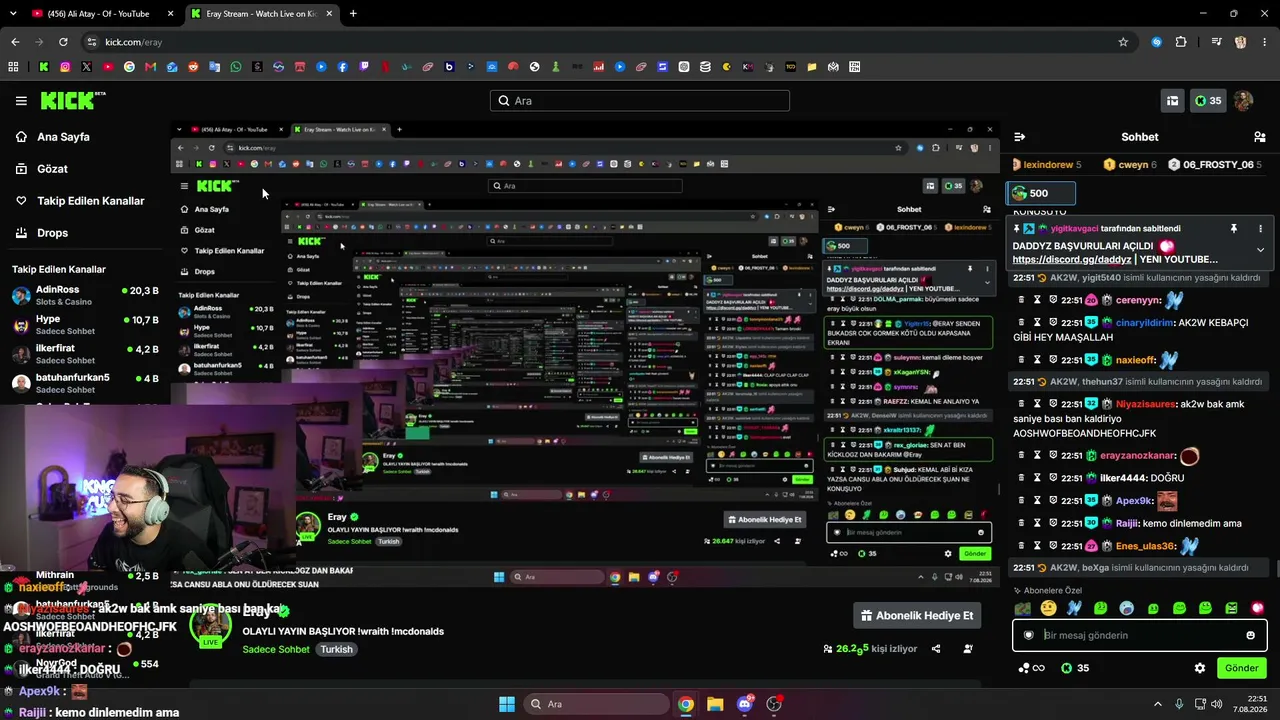This screenshot has width=1280, height=720.
Task: Open AdinRoss followed channel
Action: coord(85,295)
